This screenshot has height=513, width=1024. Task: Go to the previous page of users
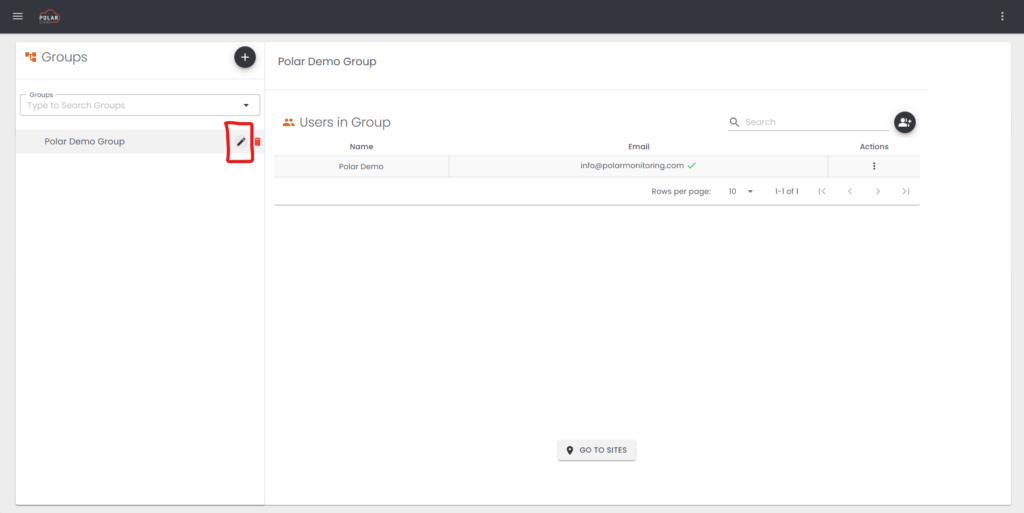click(x=850, y=191)
